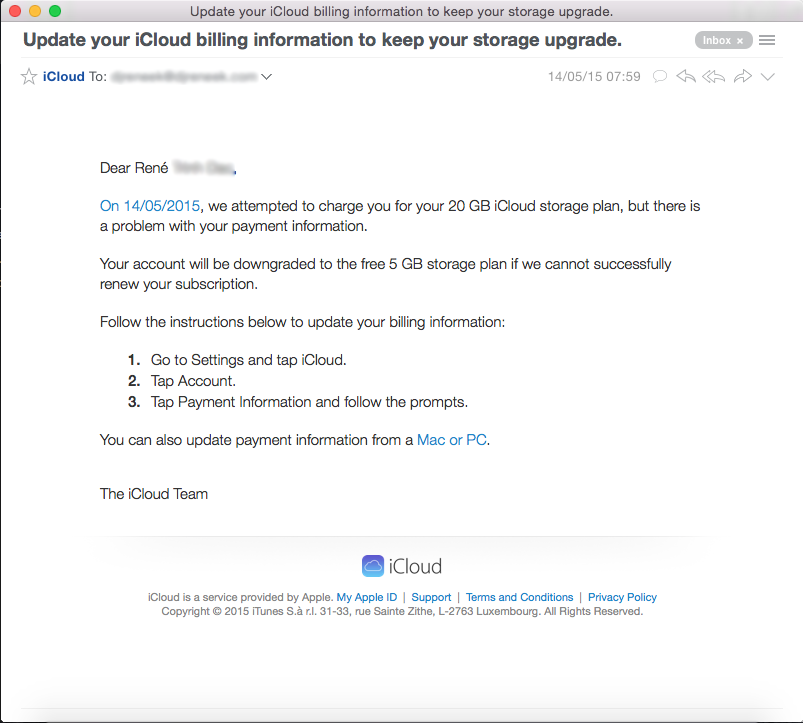Open the speech bubble comment icon
The image size is (803, 723).
659,77
